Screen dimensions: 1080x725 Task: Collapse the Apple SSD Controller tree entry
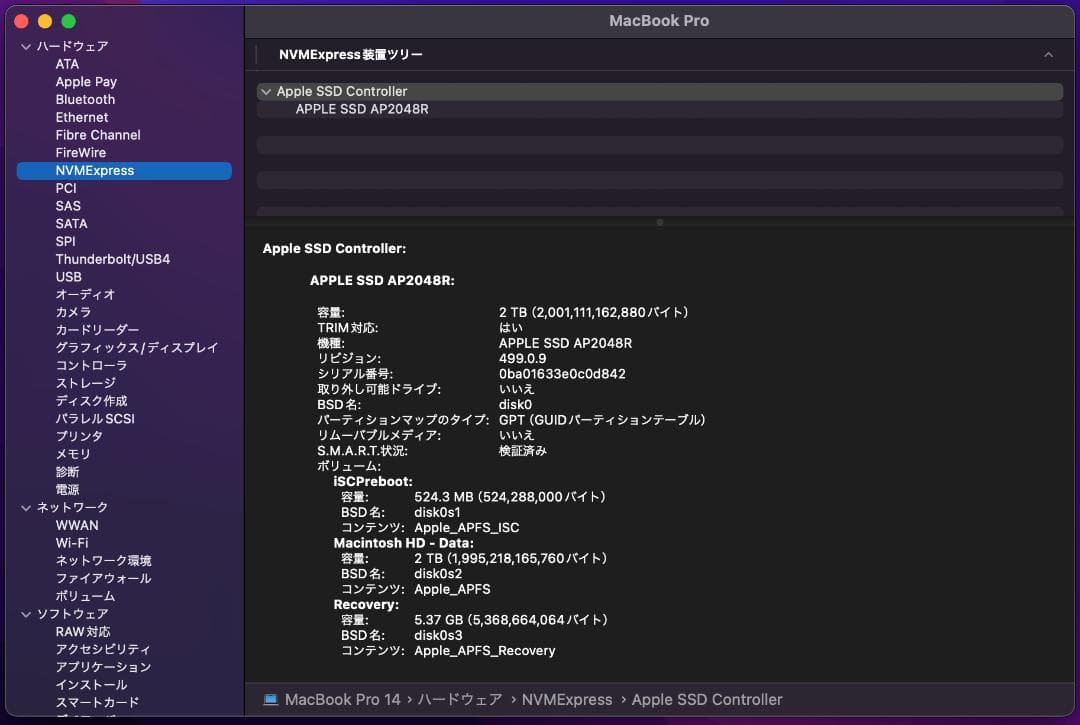(266, 91)
